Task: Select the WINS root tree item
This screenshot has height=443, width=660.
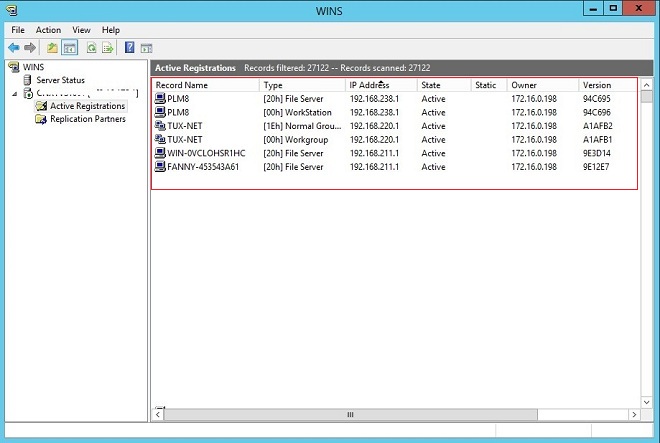Action: 33,67
